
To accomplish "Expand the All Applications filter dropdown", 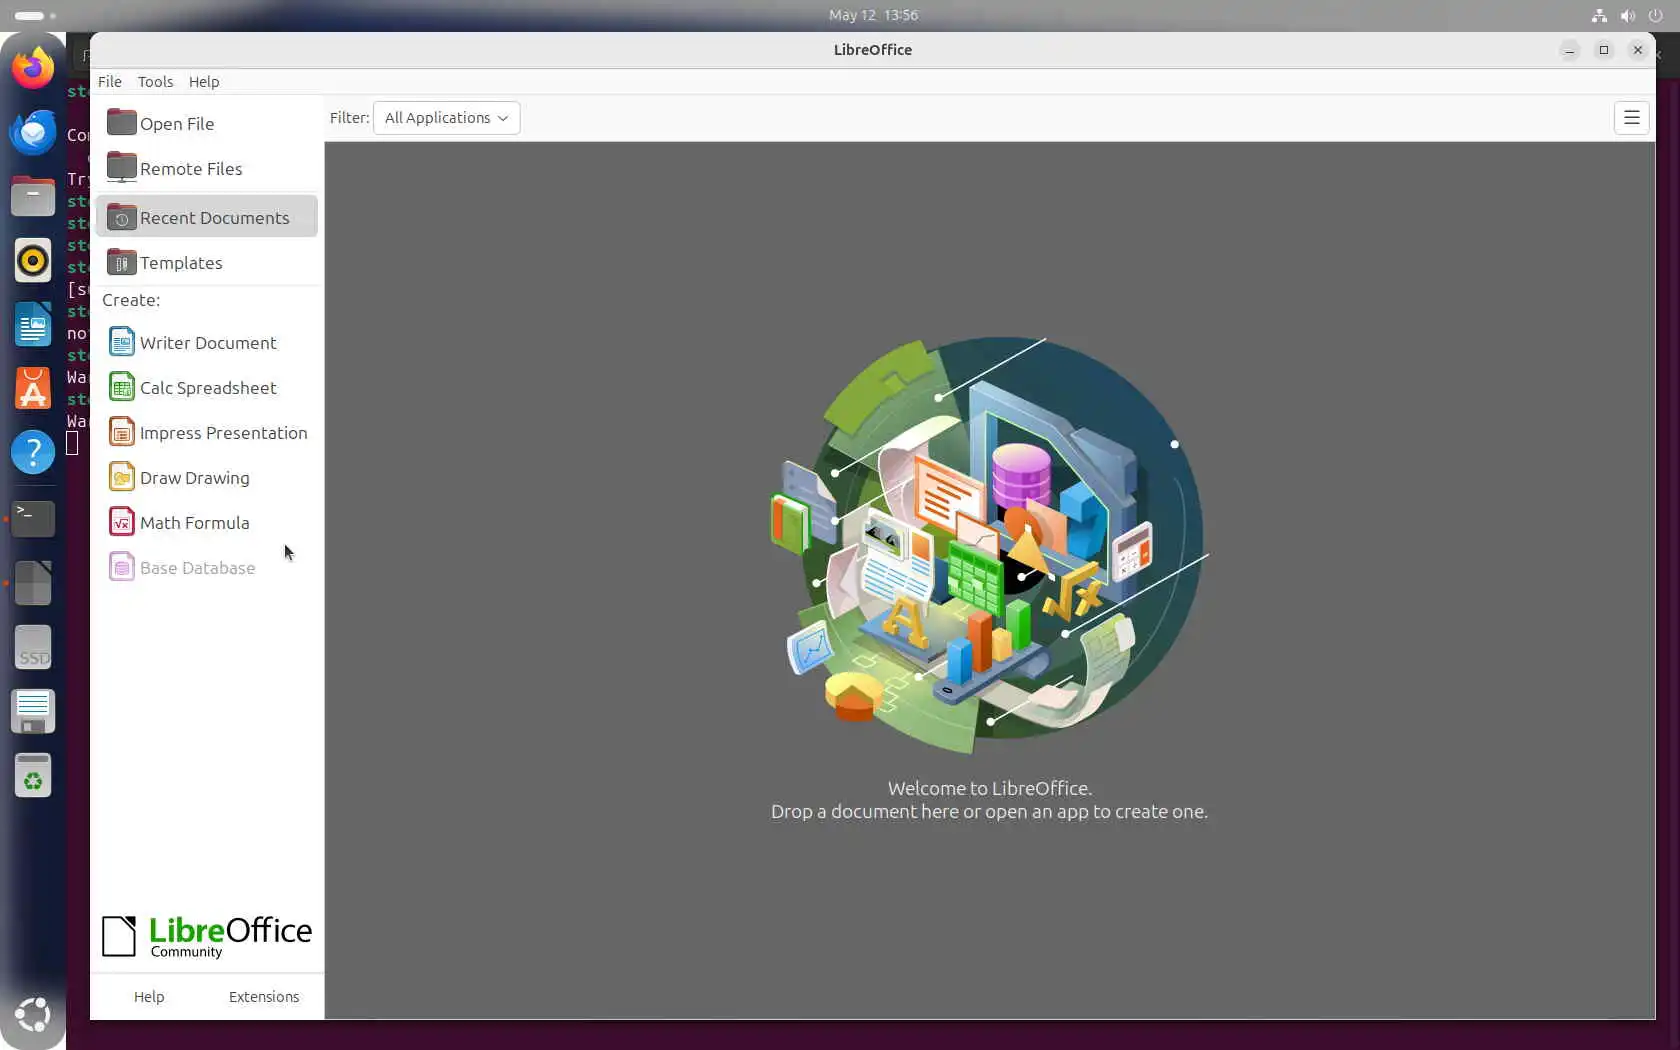I will (446, 118).
